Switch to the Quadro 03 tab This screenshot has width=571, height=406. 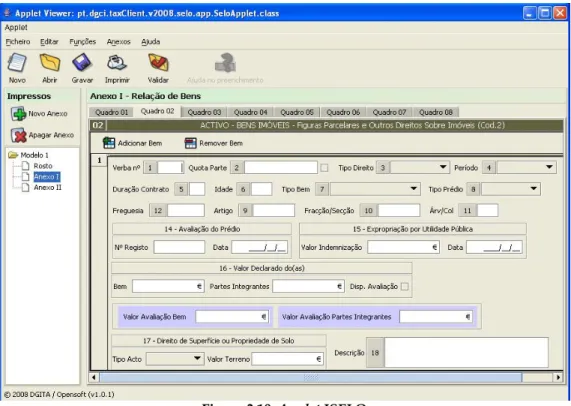pos(204,113)
